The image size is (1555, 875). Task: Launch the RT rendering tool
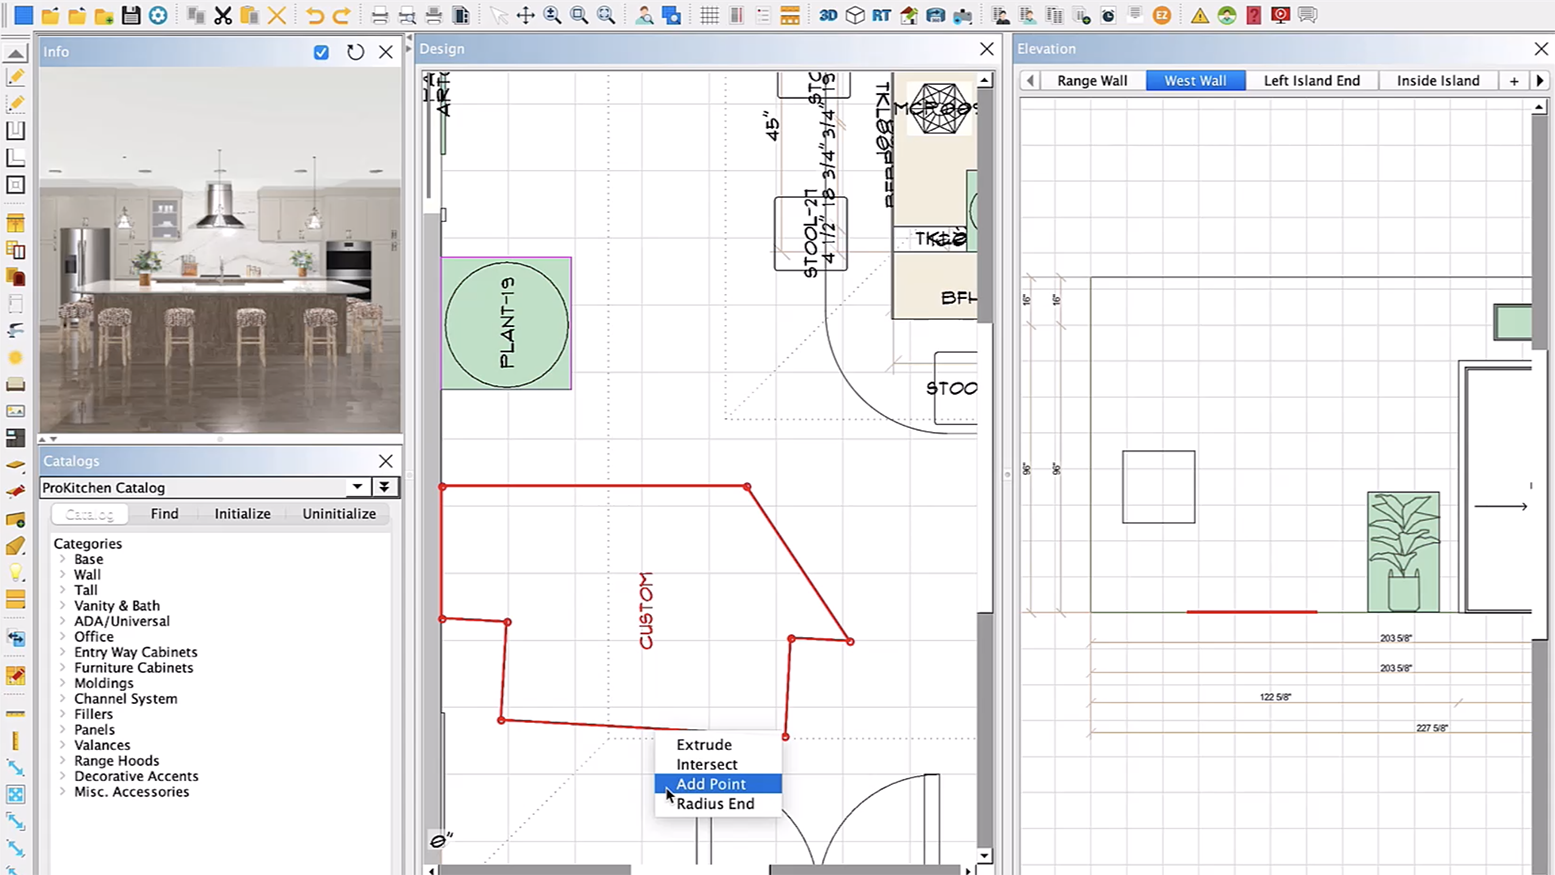(881, 15)
